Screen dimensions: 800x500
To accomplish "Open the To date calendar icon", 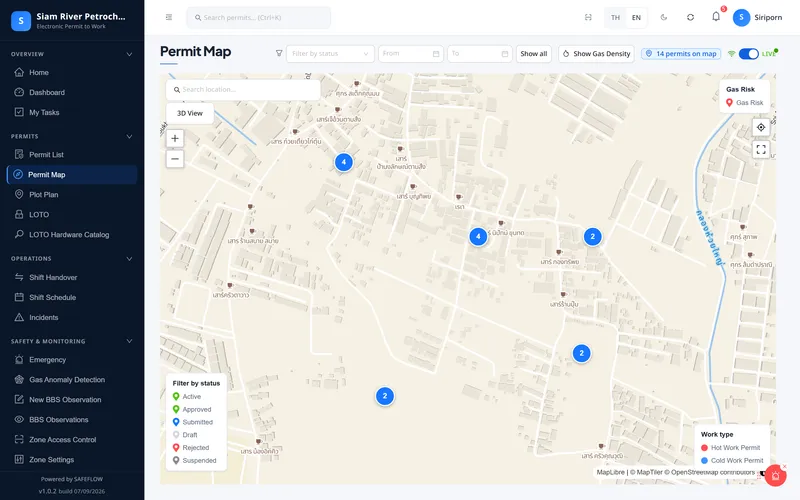I will [505, 54].
